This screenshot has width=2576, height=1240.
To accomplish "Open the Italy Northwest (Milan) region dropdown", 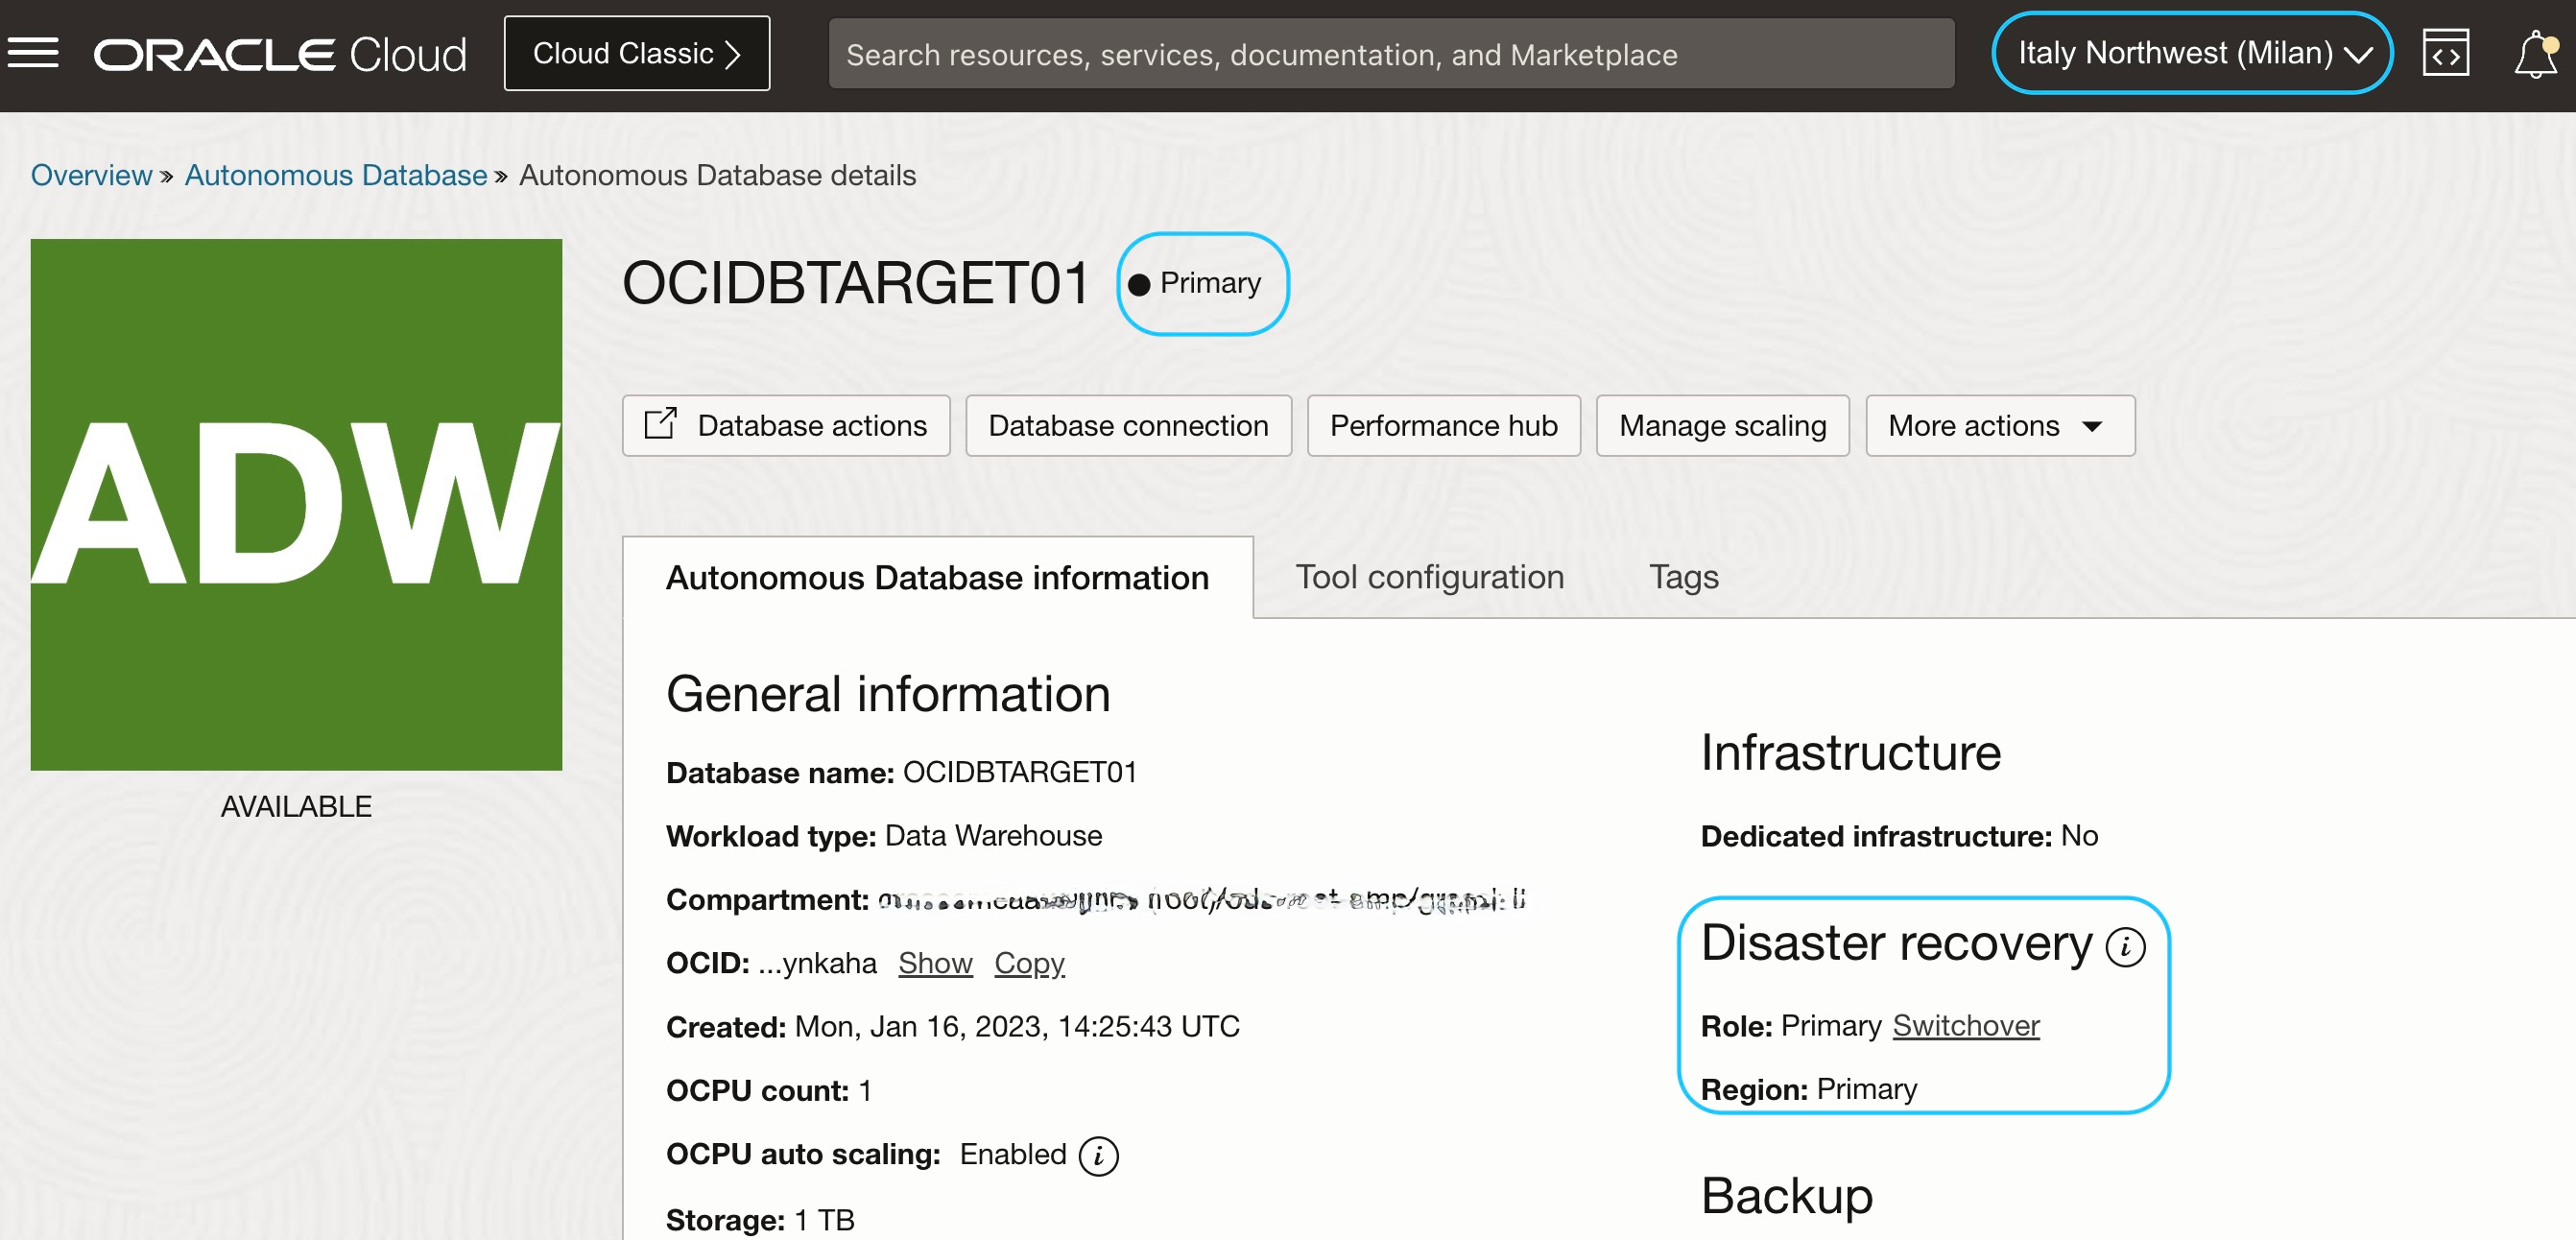I will click(2192, 53).
